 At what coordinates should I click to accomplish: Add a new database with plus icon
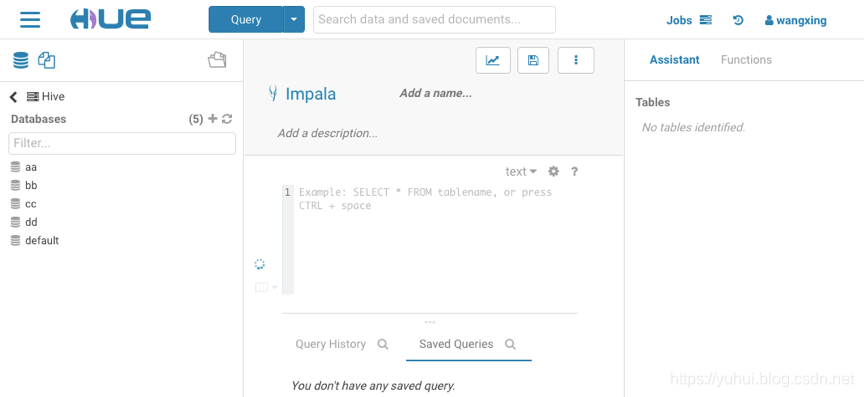pos(213,119)
